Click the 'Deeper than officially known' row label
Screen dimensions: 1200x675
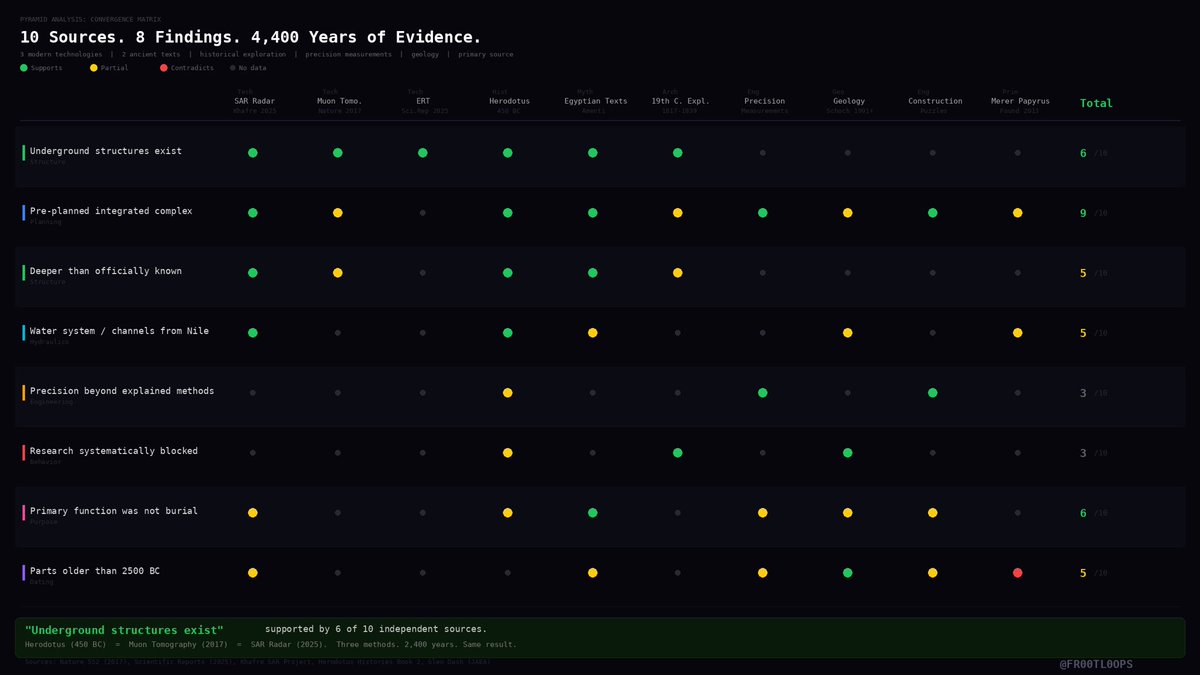click(106, 271)
